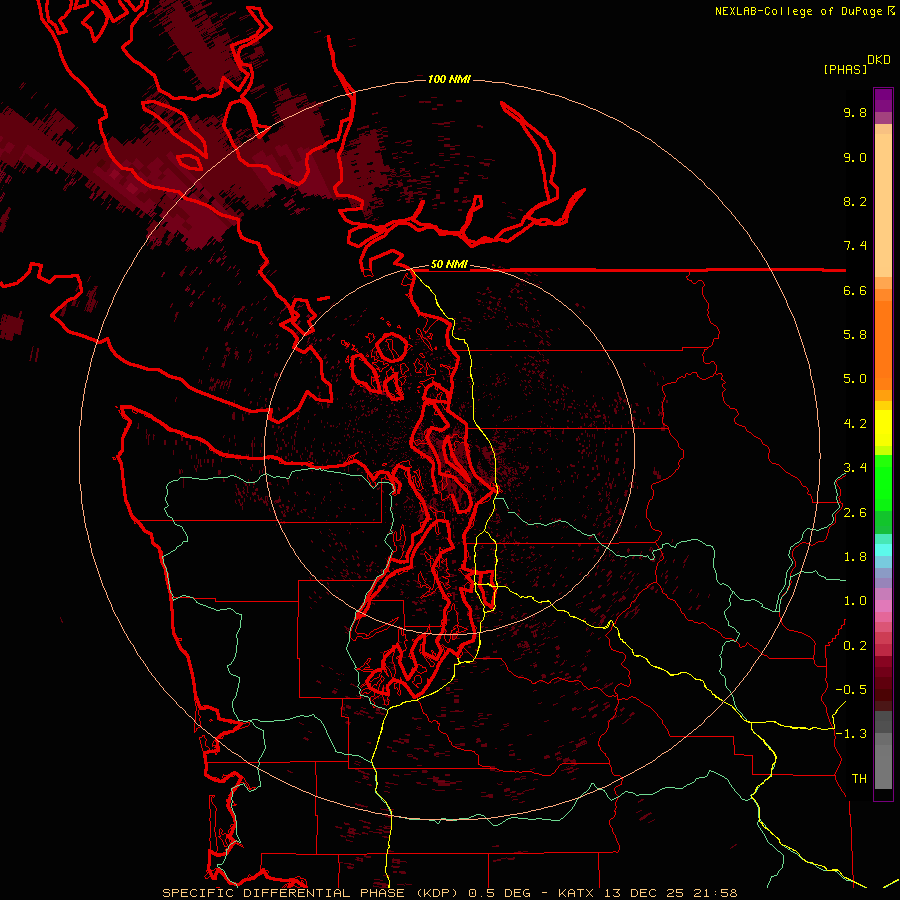Click the 1.0 scale value

tap(855, 602)
